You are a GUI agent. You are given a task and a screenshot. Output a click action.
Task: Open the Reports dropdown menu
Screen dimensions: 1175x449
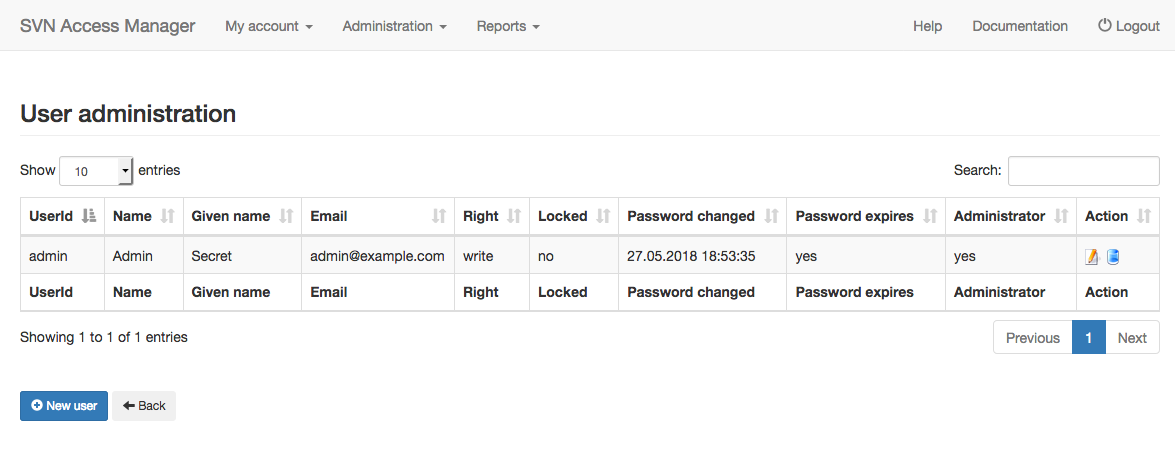coord(508,25)
